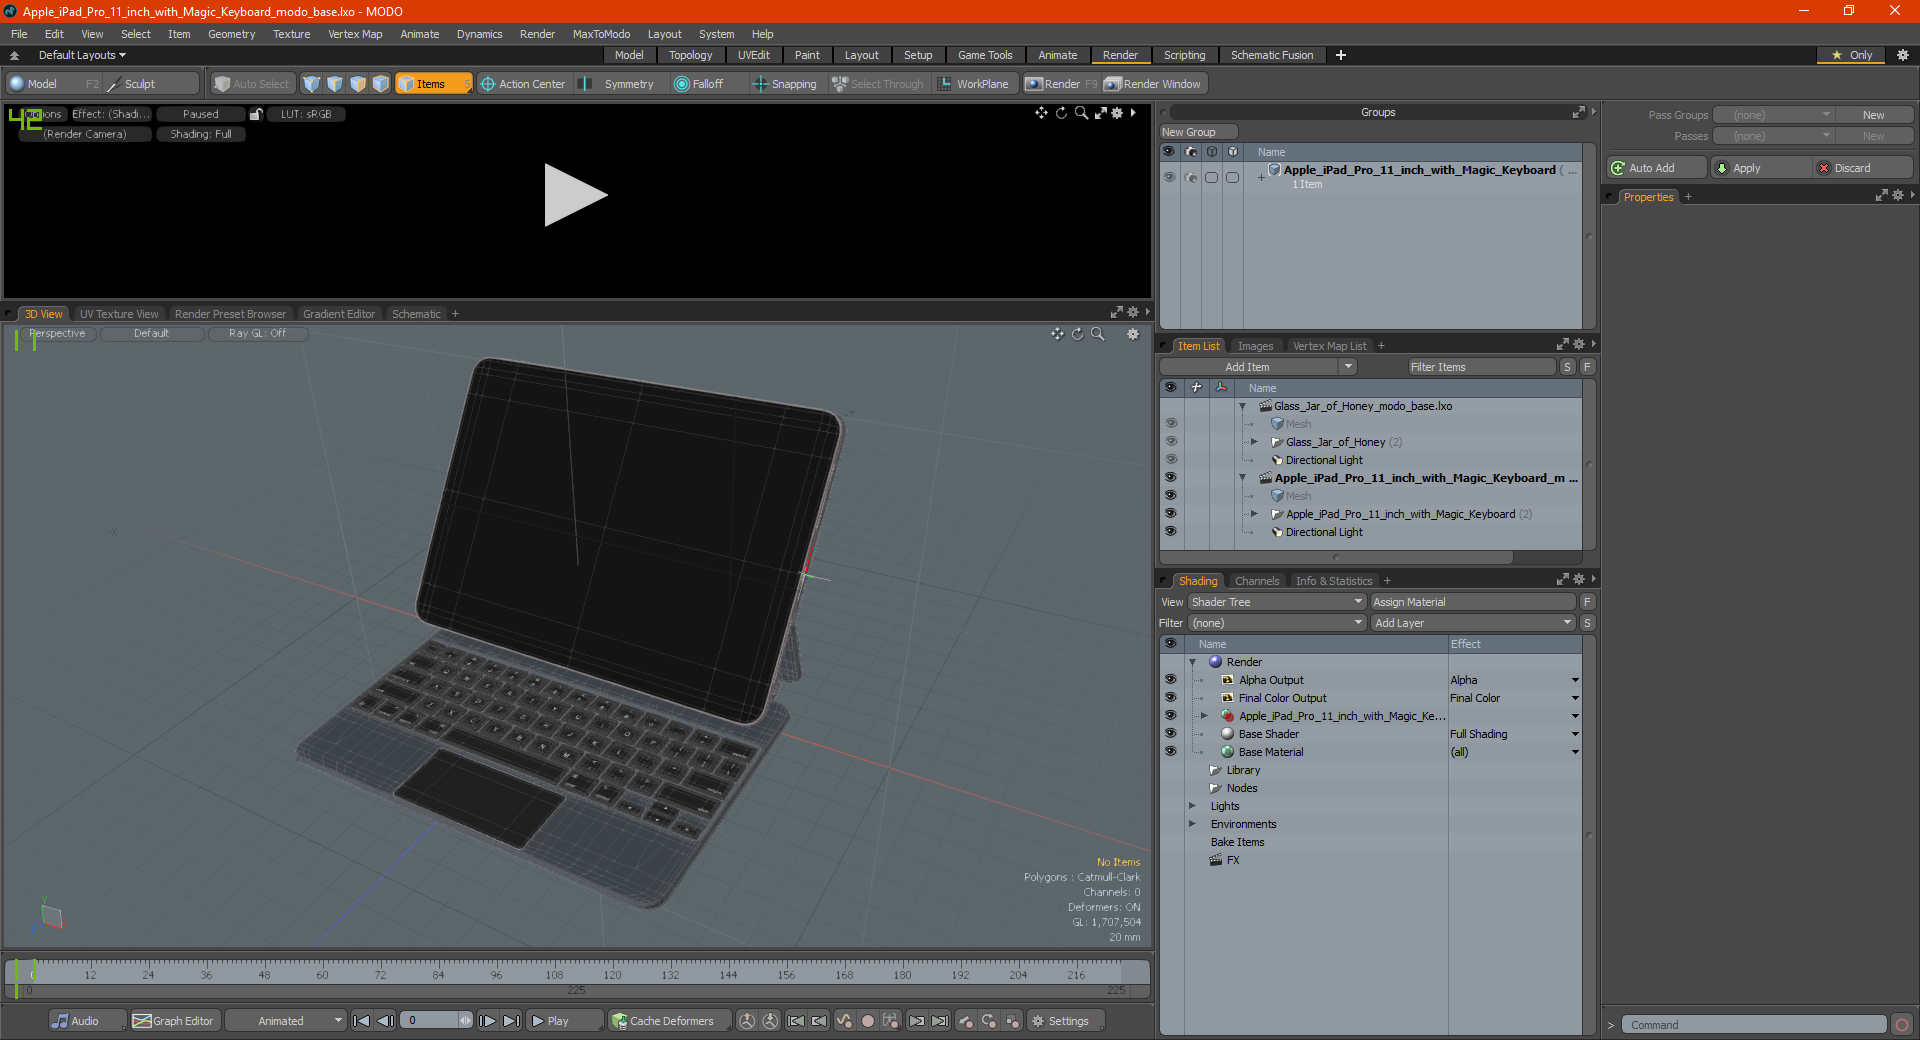This screenshot has height=1040, width=1920.
Task: Expand the Environments shader tree node
Action: 1192,824
